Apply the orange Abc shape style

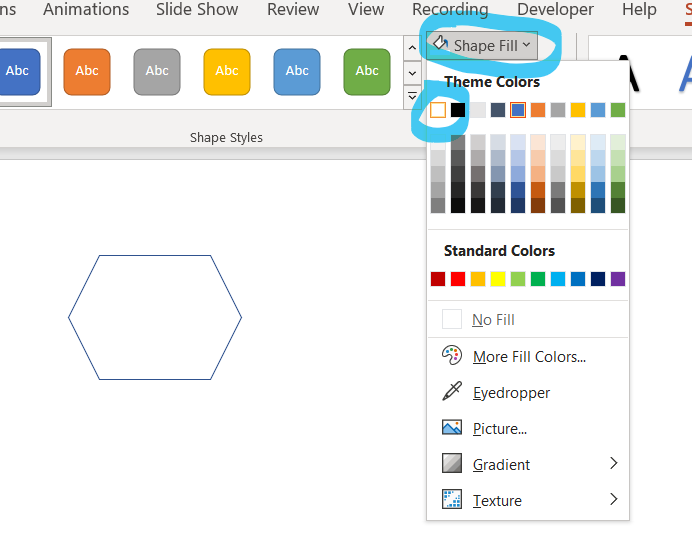87,70
